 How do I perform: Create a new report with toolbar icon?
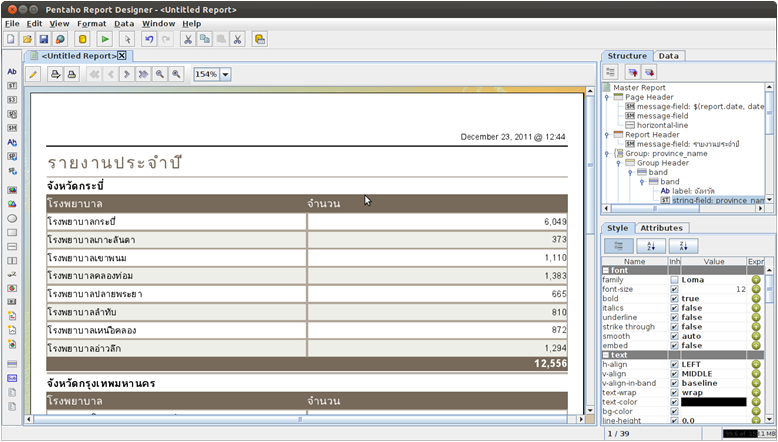[11, 39]
